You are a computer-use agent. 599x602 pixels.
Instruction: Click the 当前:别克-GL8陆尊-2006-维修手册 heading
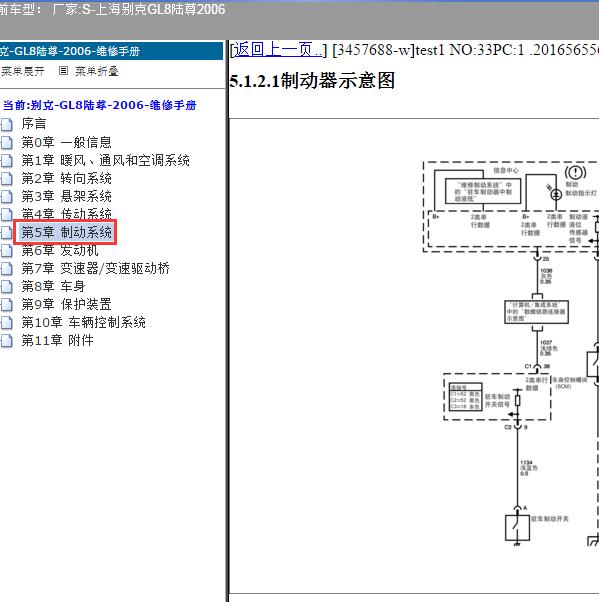tap(99, 105)
